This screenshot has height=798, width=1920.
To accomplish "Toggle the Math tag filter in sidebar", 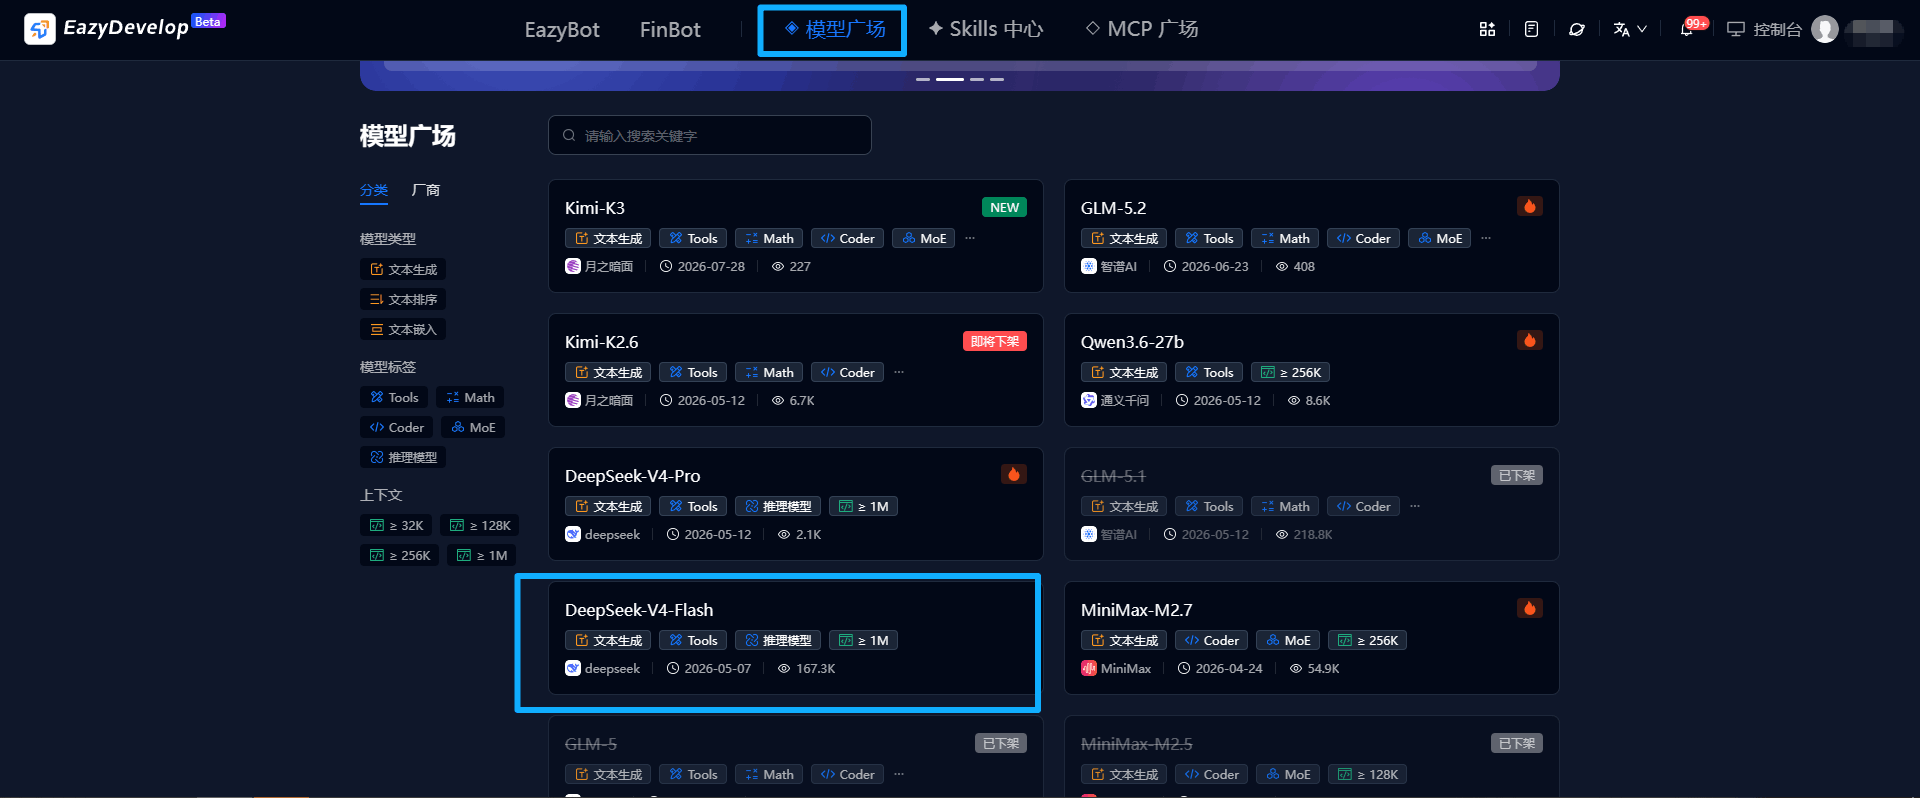I will pos(470,397).
